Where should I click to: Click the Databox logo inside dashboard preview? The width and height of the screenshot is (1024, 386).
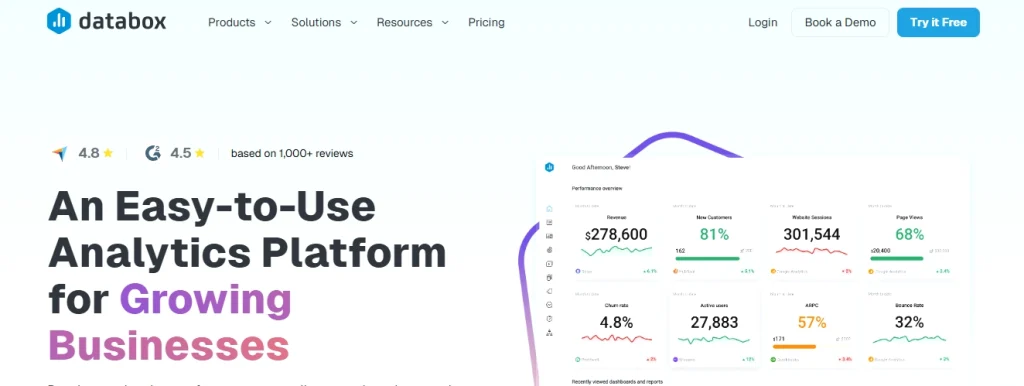click(x=549, y=167)
